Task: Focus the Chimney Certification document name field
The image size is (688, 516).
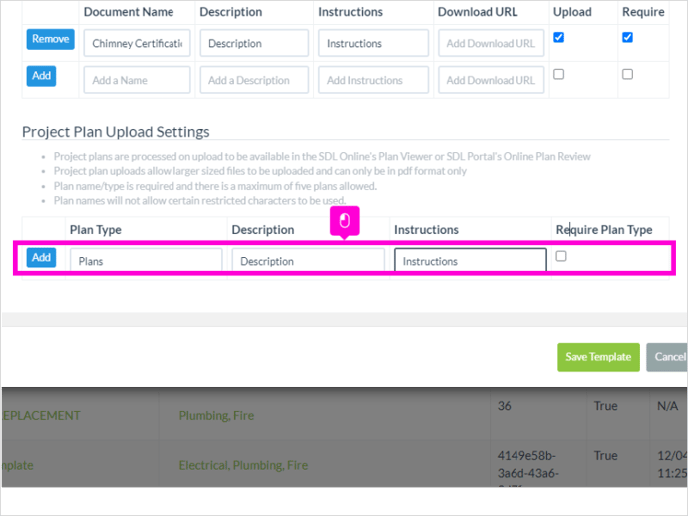Action: (x=137, y=43)
